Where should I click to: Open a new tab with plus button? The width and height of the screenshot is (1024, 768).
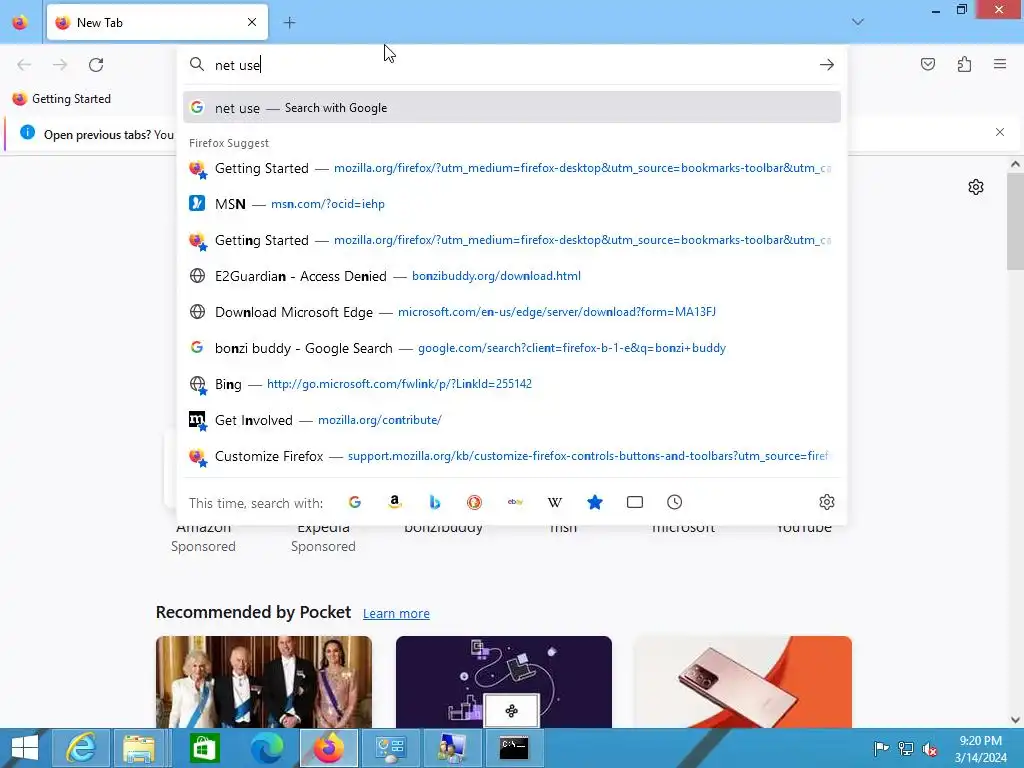click(x=289, y=23)
